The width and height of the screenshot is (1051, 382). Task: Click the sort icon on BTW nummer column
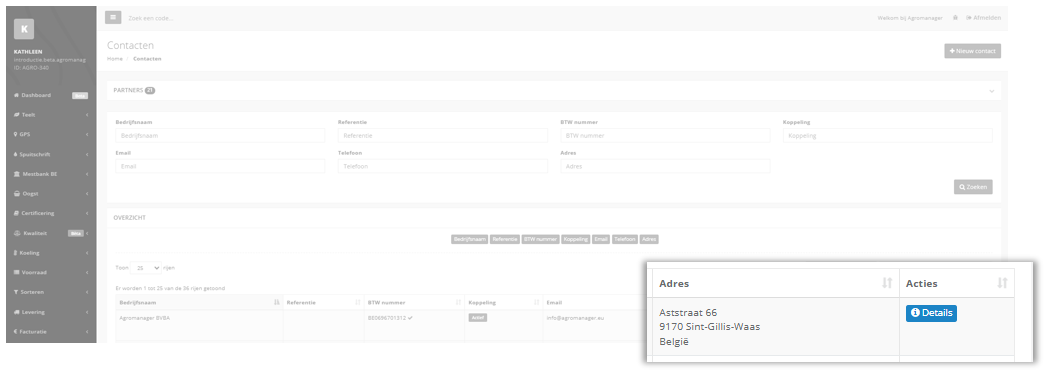459,302
